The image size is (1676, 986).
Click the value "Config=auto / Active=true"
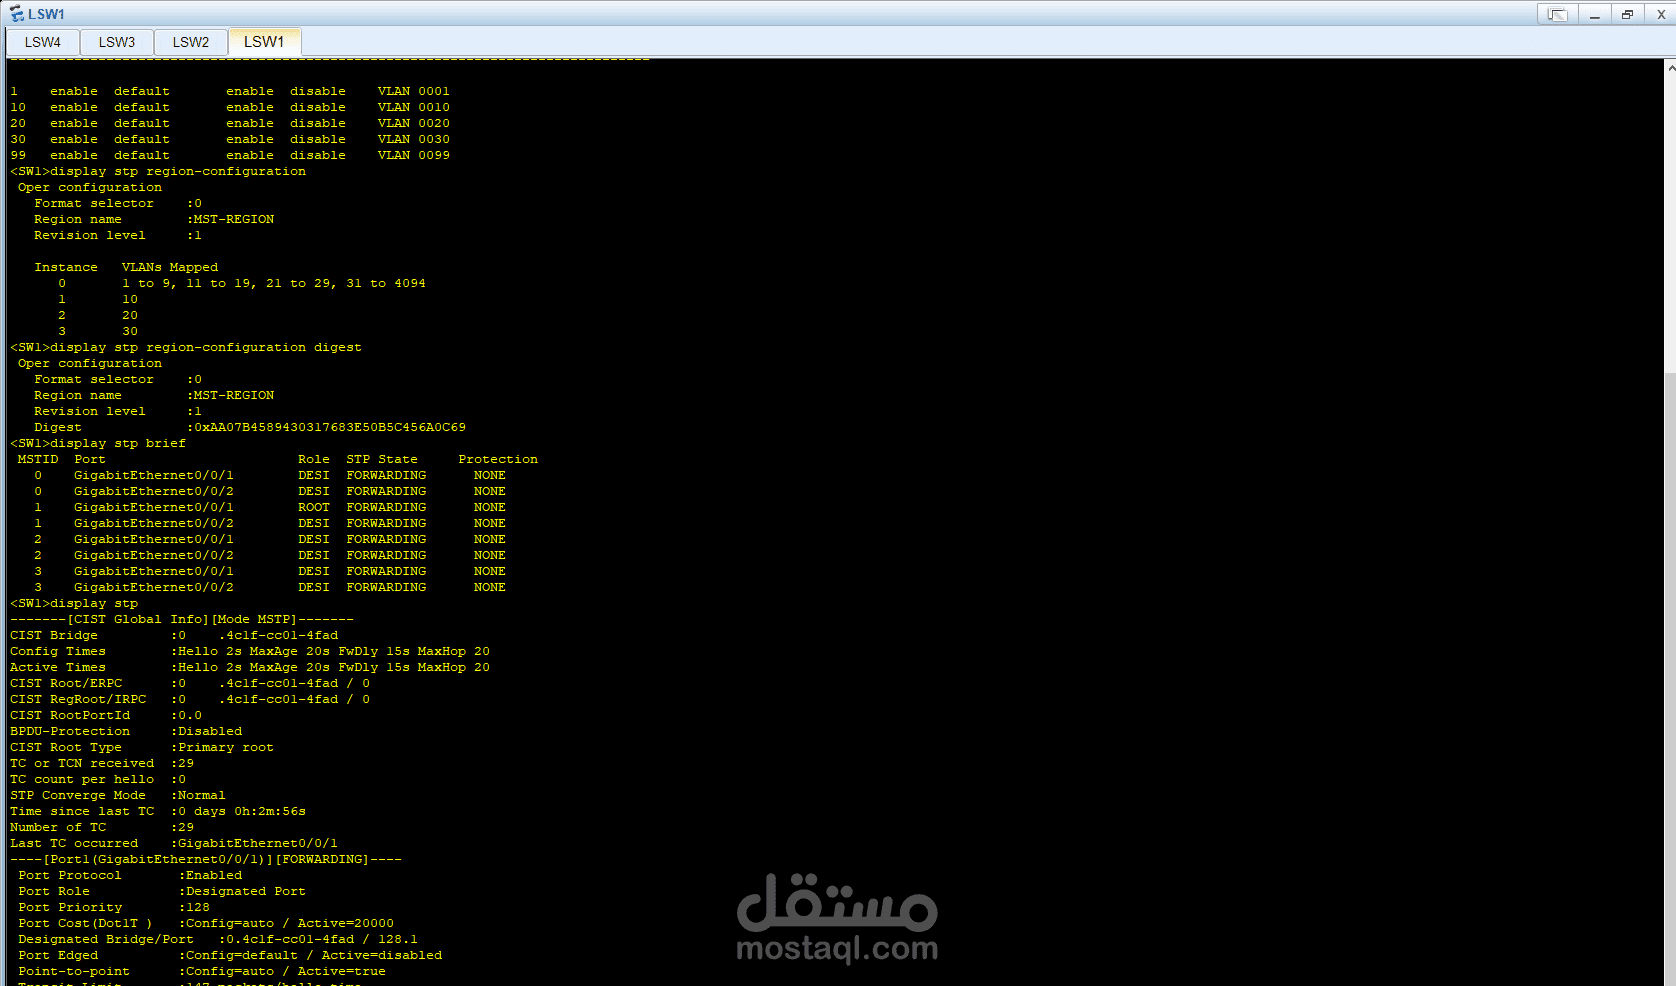pos(286,971)
